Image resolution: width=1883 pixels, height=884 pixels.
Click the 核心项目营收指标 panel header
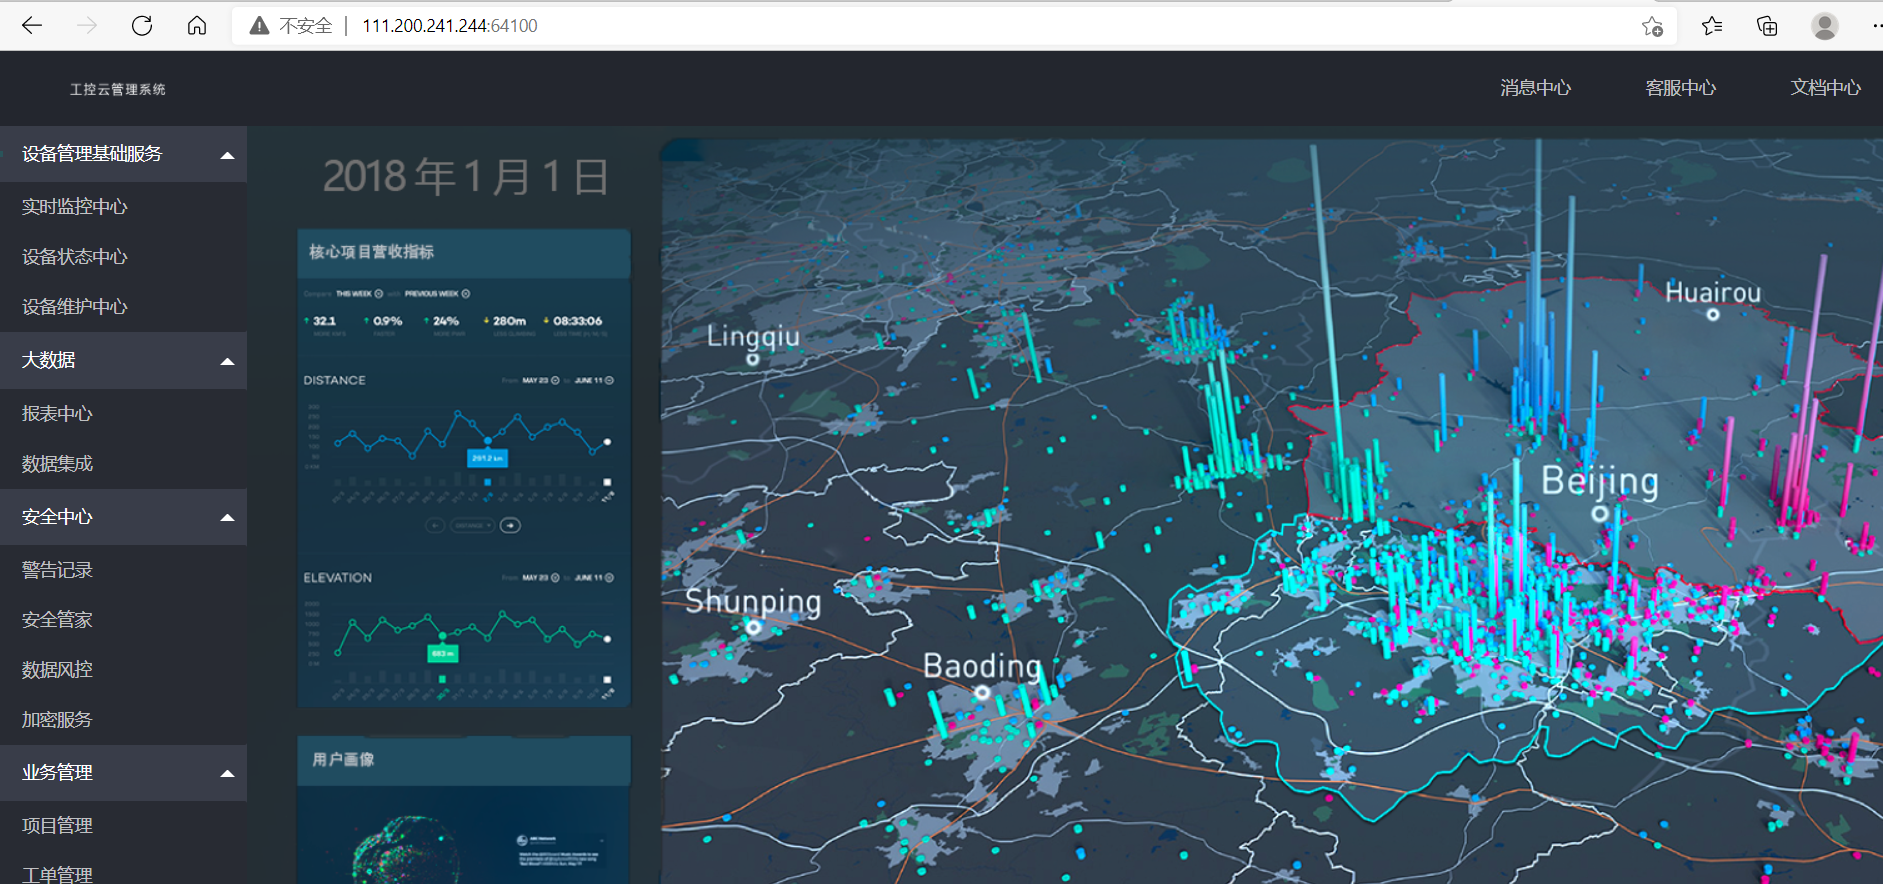click(x=464, y=253)
